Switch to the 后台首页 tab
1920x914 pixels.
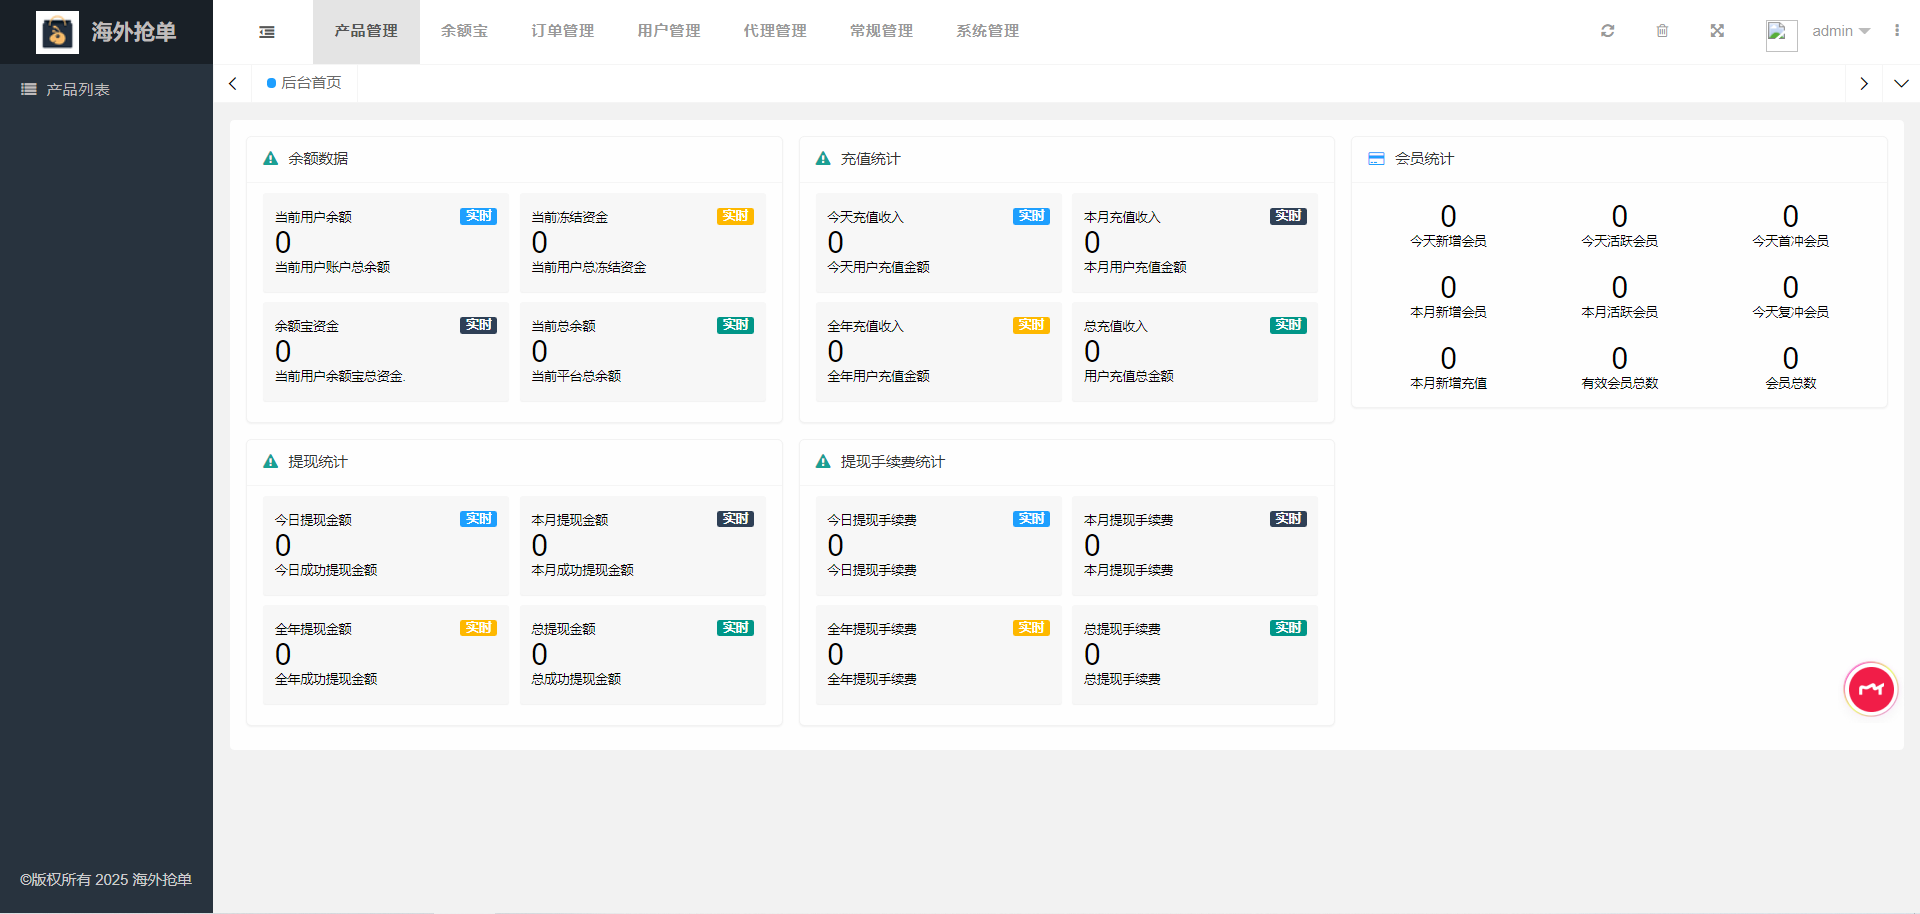click(x=305, y=83)
